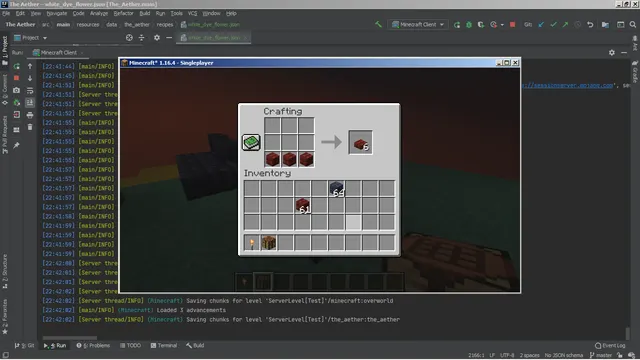Click the Exit icon in Run panel

(16, 115)
